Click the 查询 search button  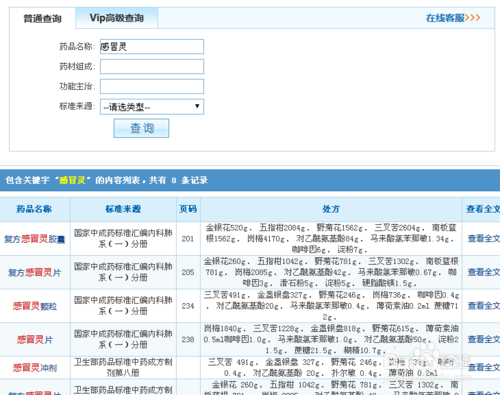coord(141,128)
